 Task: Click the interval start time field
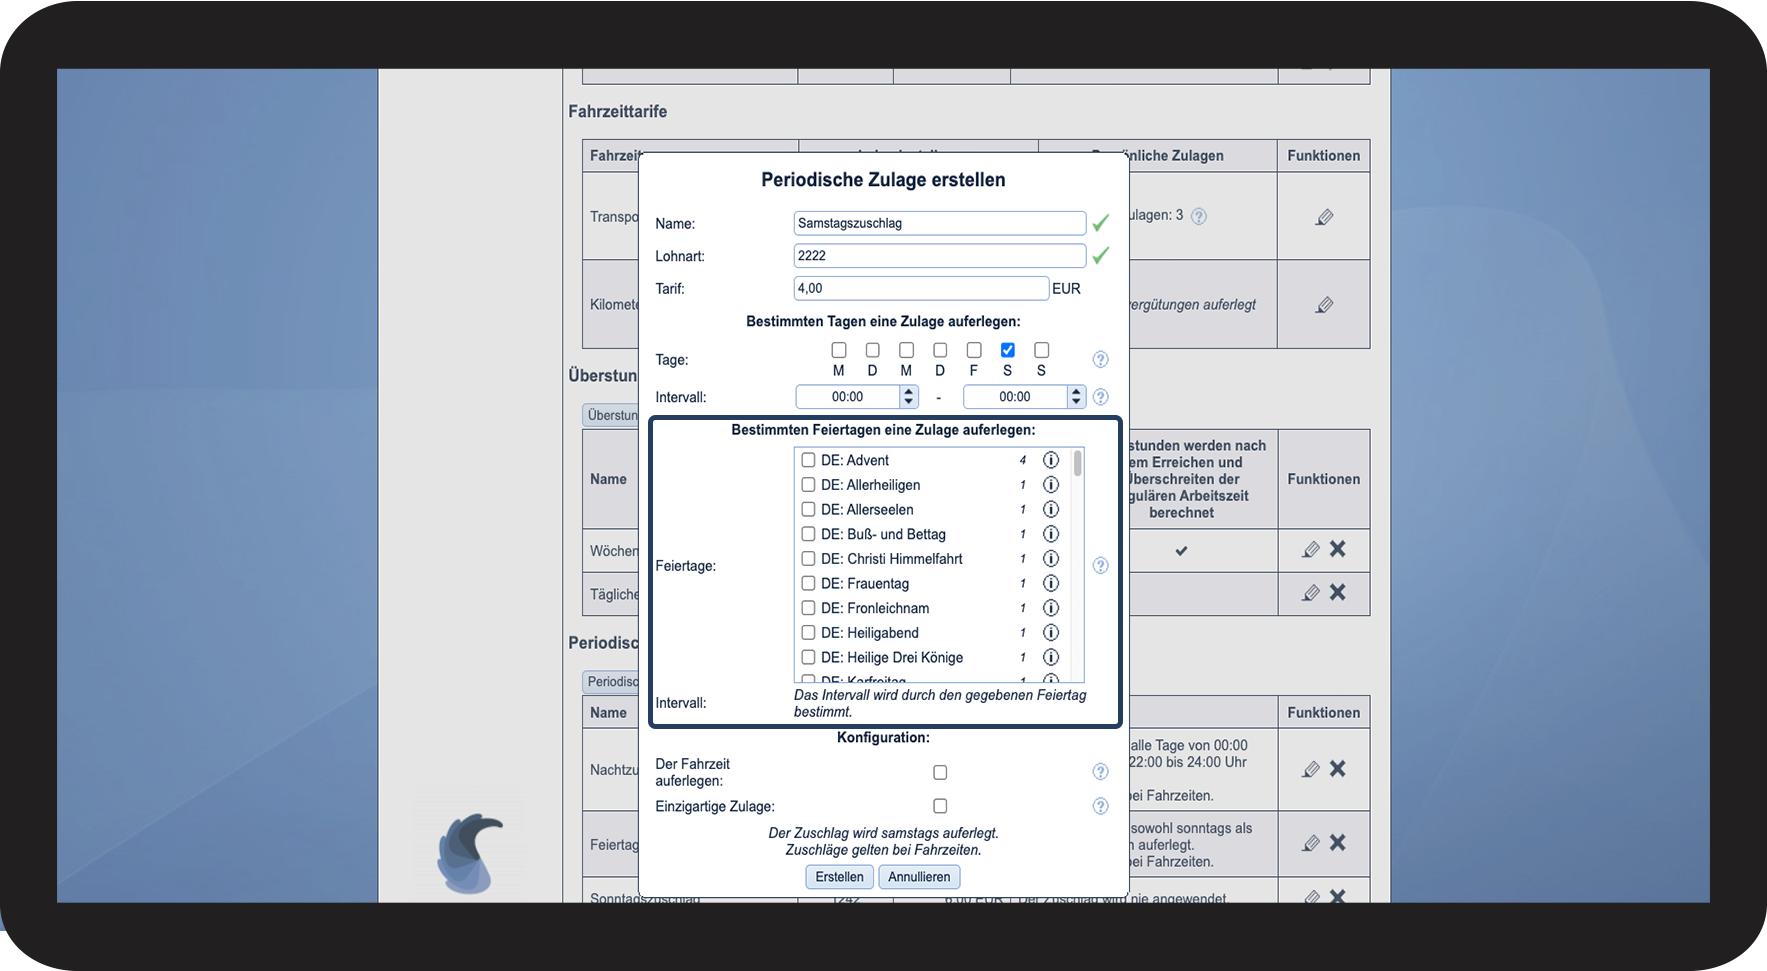[848, 397]
